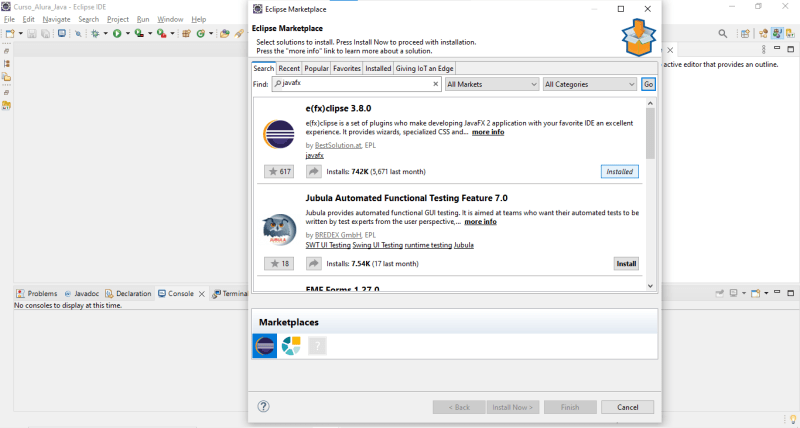This screenshot has width=800, height=428.
Task: Click the help question mark icon
Action: [x=263, y=407]
